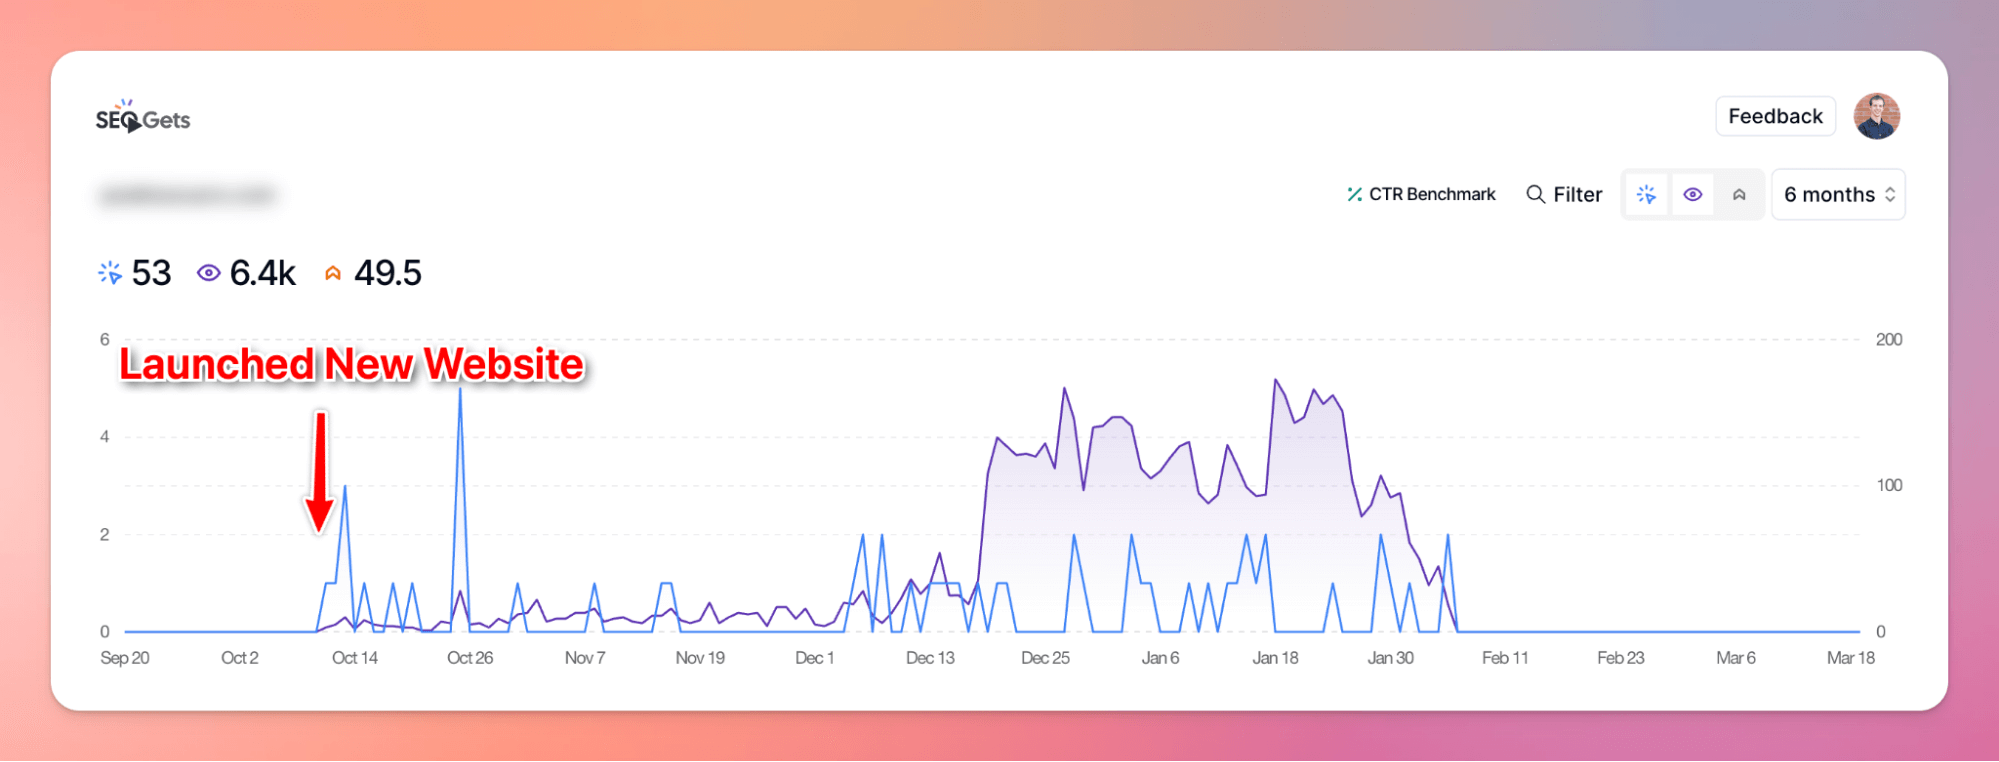Click the magnifier icon next to Filter
This screenshot has height=762, width=1999.
point(1535,194)
